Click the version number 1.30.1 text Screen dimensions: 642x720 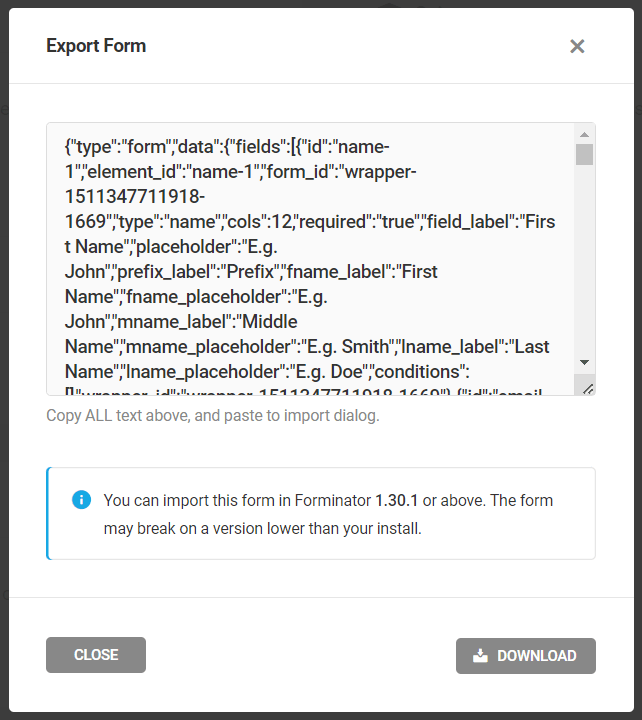396,501
